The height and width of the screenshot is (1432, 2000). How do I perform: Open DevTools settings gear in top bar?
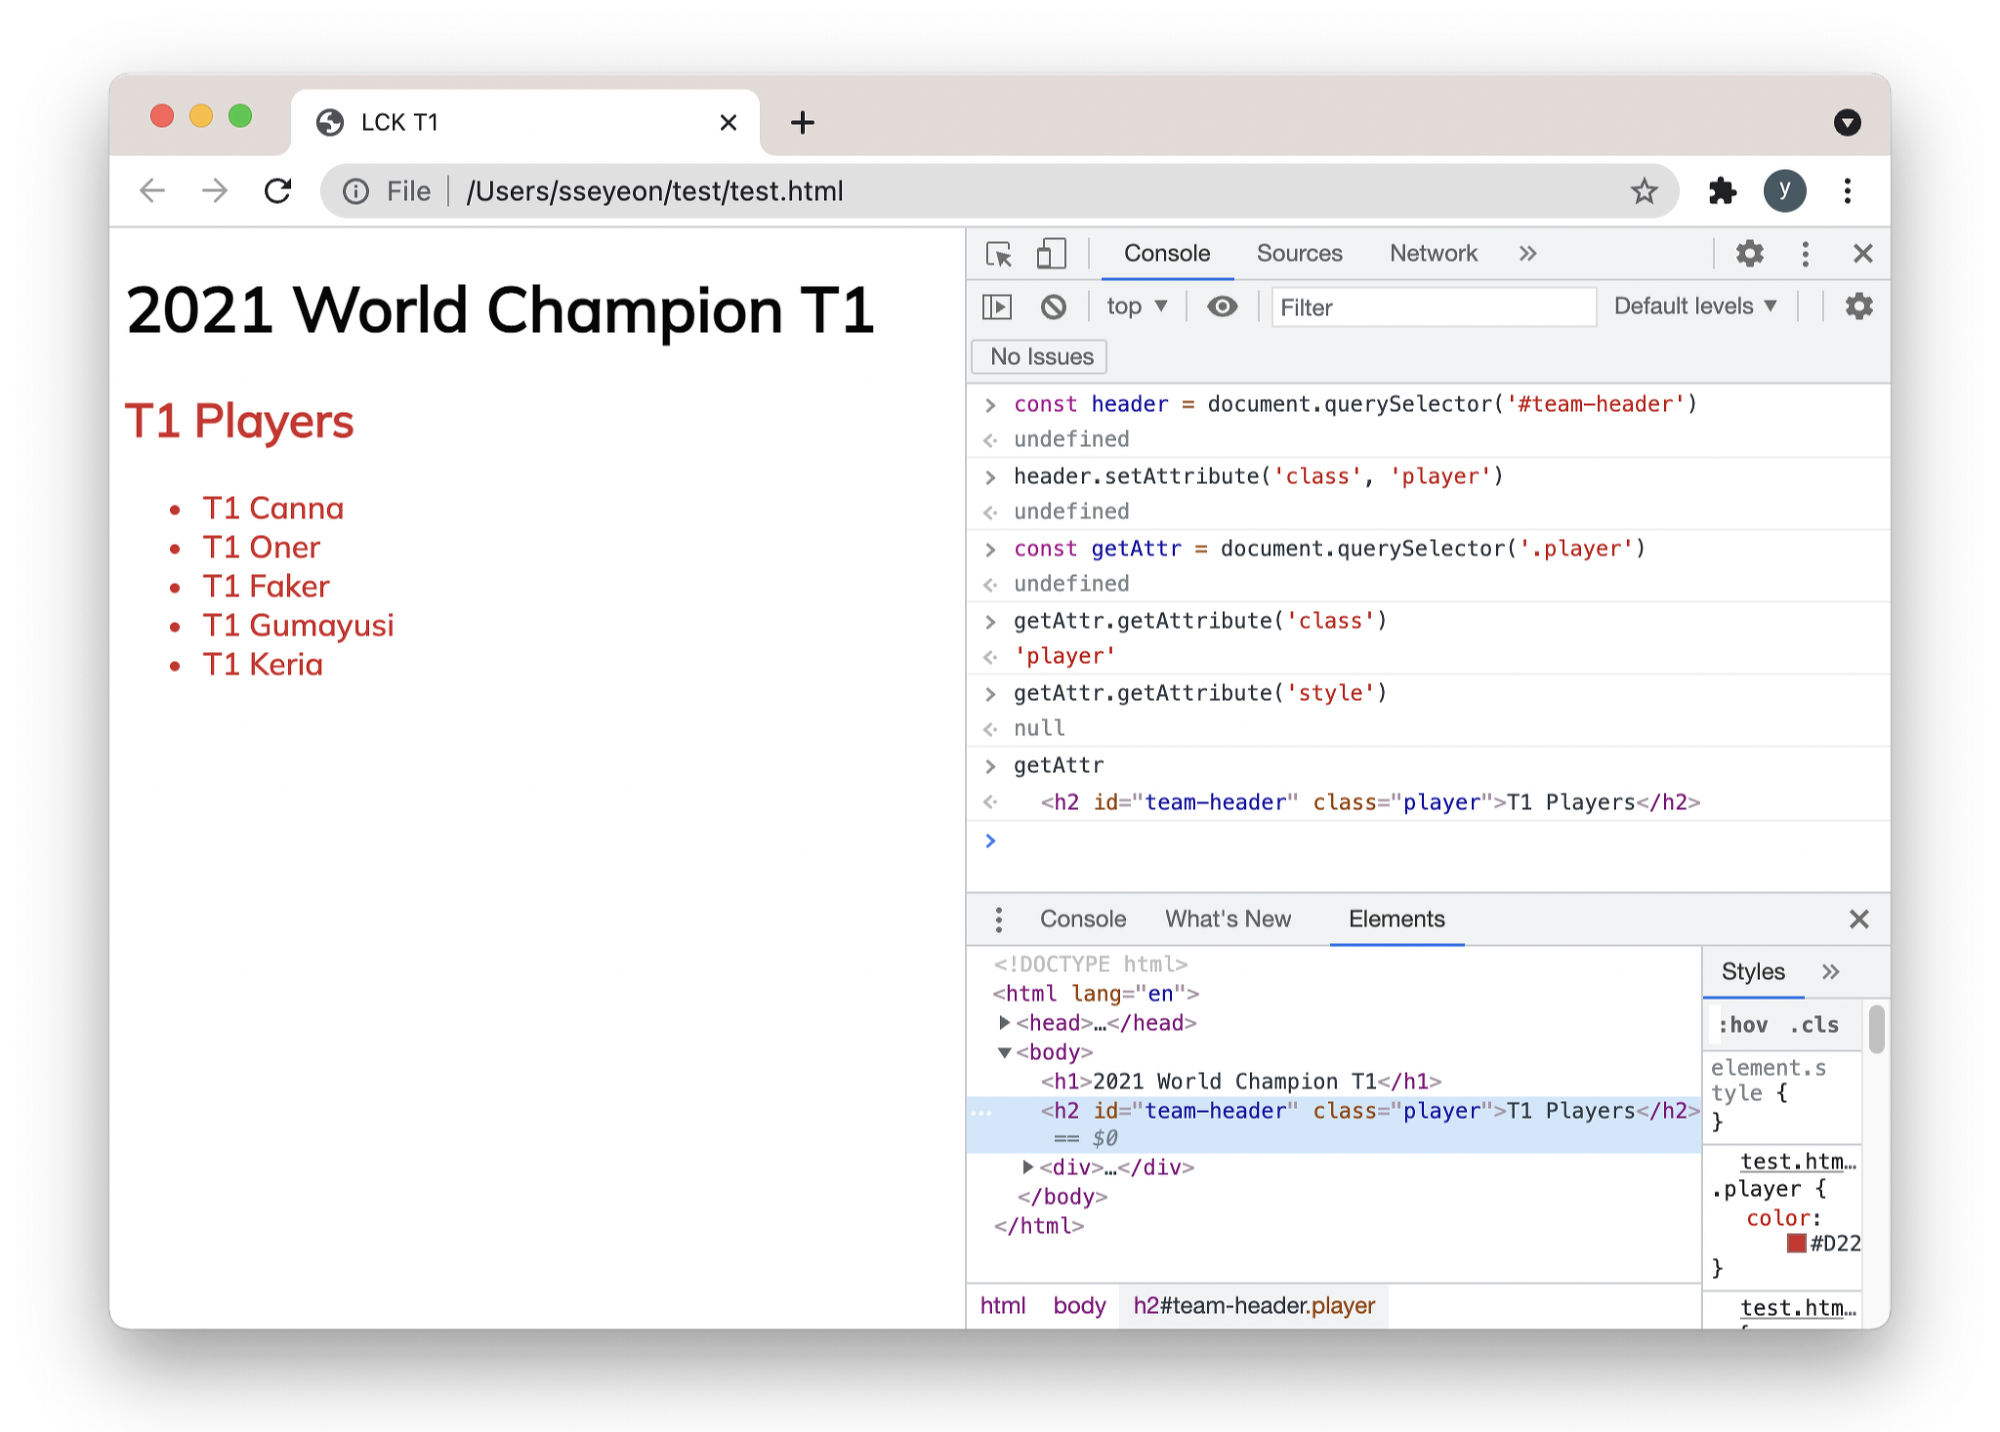tap(1749, 254)
